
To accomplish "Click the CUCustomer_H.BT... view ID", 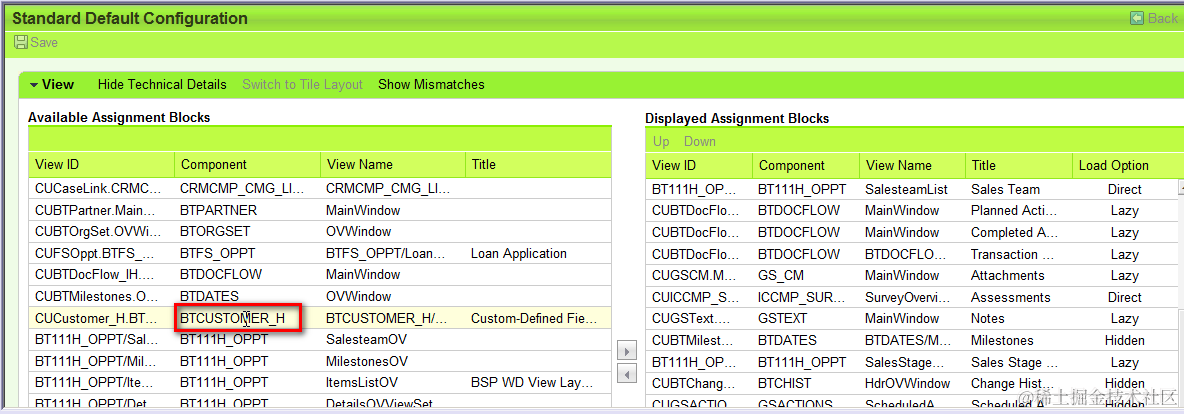I will point(102,318).
